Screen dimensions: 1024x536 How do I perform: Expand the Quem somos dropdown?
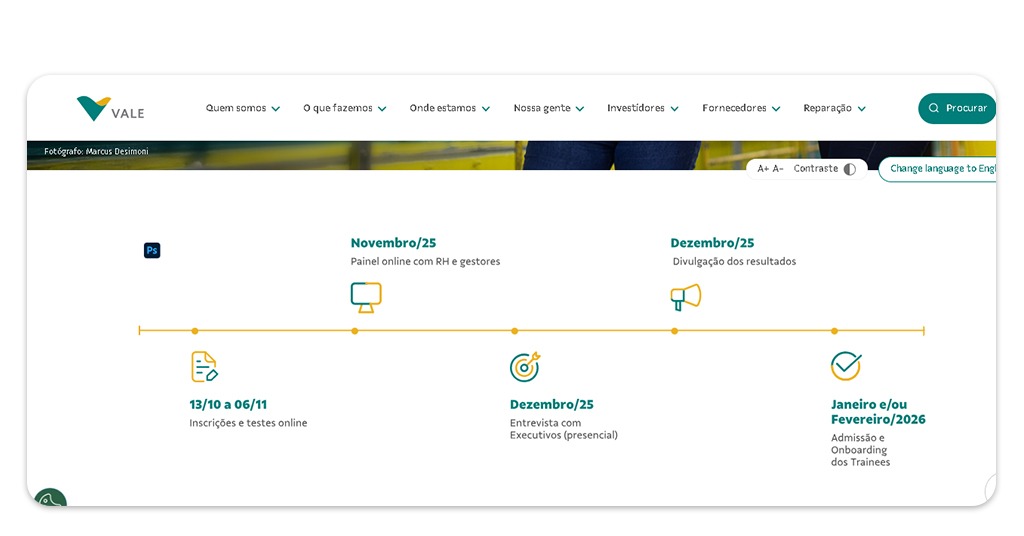coord(242,108)
